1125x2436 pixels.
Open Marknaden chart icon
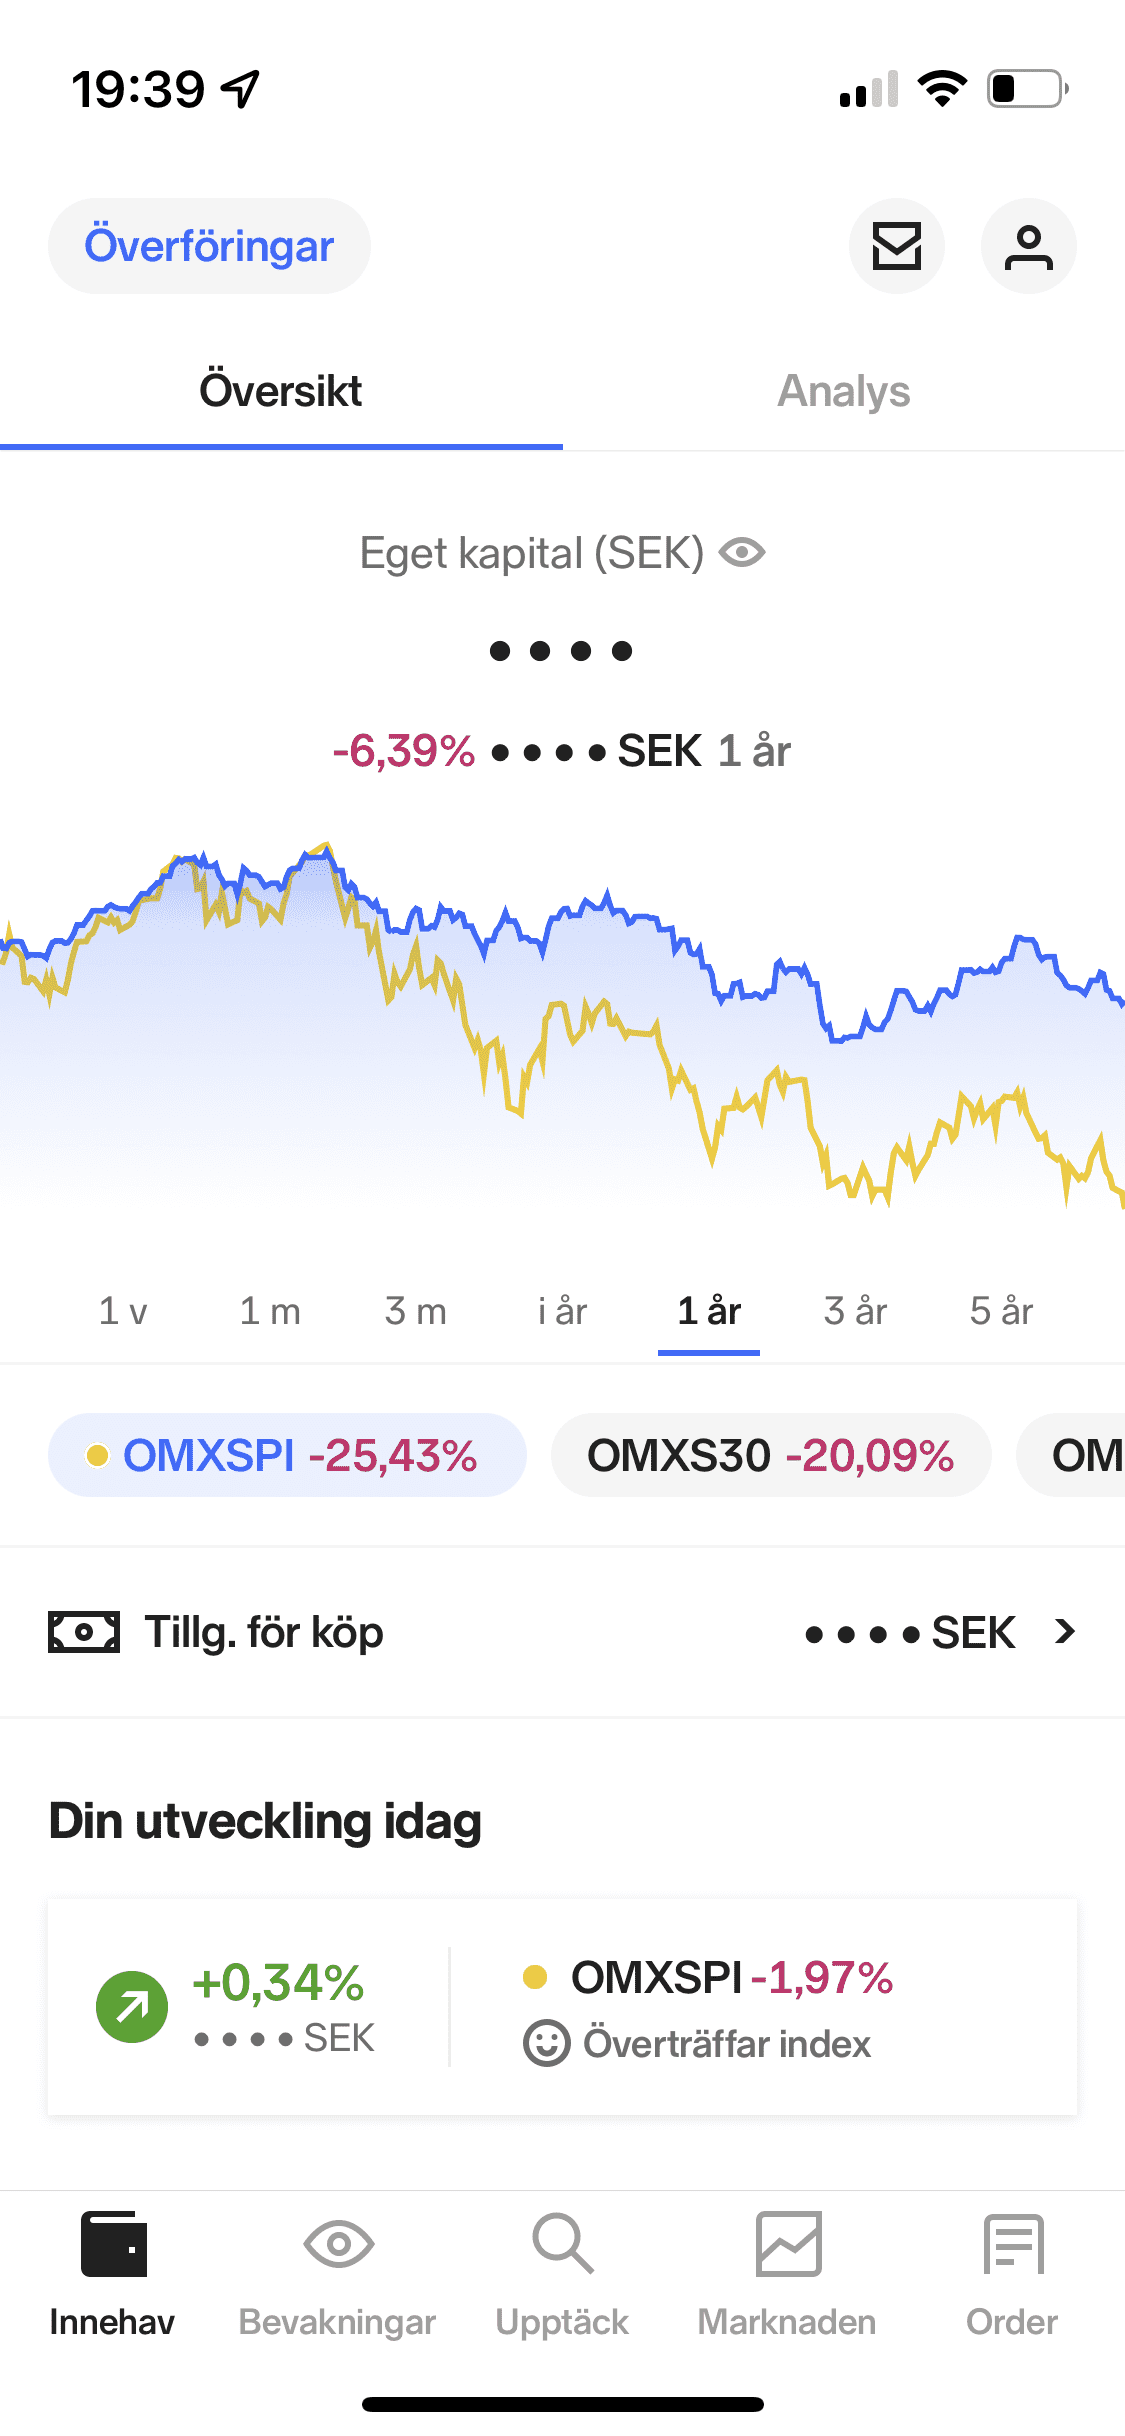tap(788, 2244)
